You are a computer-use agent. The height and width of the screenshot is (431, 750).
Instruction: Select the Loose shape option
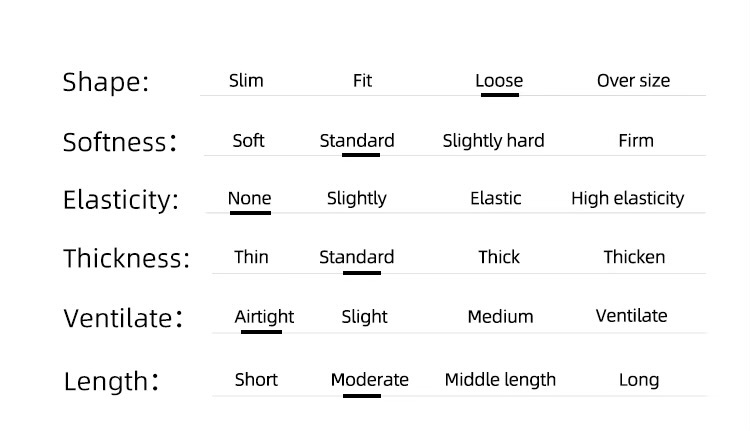pyautogui.click(x=499, y=80)
